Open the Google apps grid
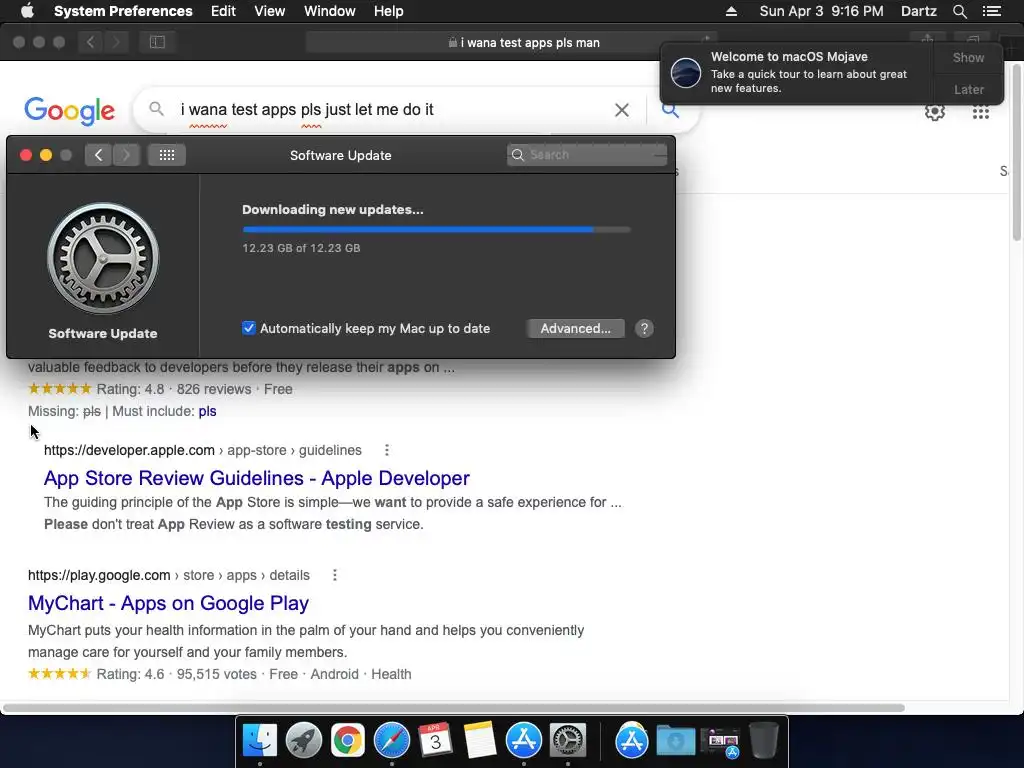Viewport: 1024px width, 768px height. pos(980,112)
